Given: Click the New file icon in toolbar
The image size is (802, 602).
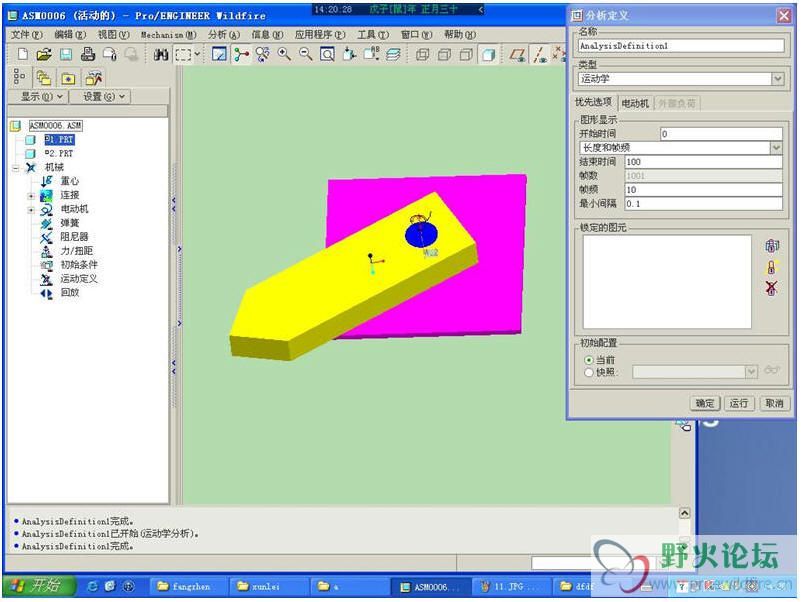Looking at the screenshot, I should click(x=23, y=54).
